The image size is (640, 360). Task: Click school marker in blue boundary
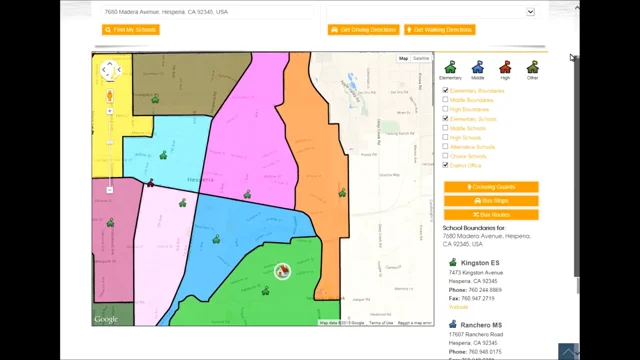216,239
